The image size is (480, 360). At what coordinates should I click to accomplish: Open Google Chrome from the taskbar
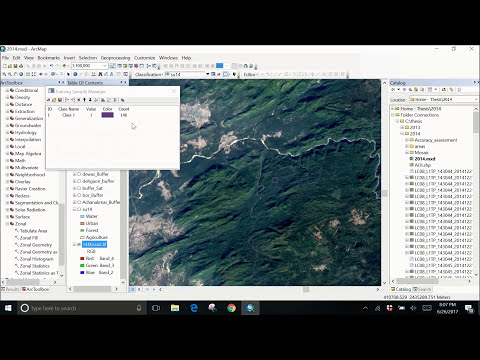[231, 308]
